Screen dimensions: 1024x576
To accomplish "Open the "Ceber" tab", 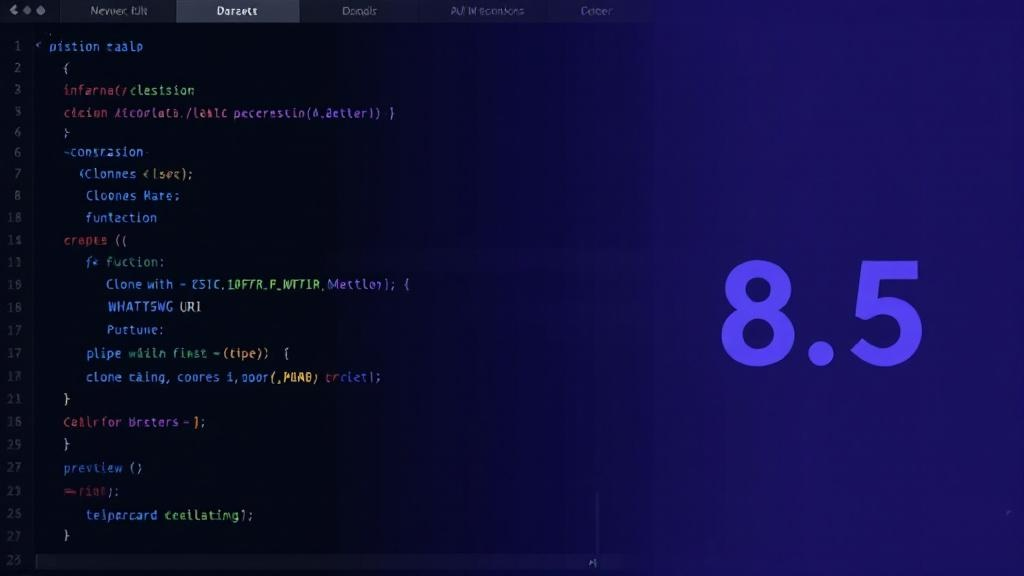I will [597, 11].
